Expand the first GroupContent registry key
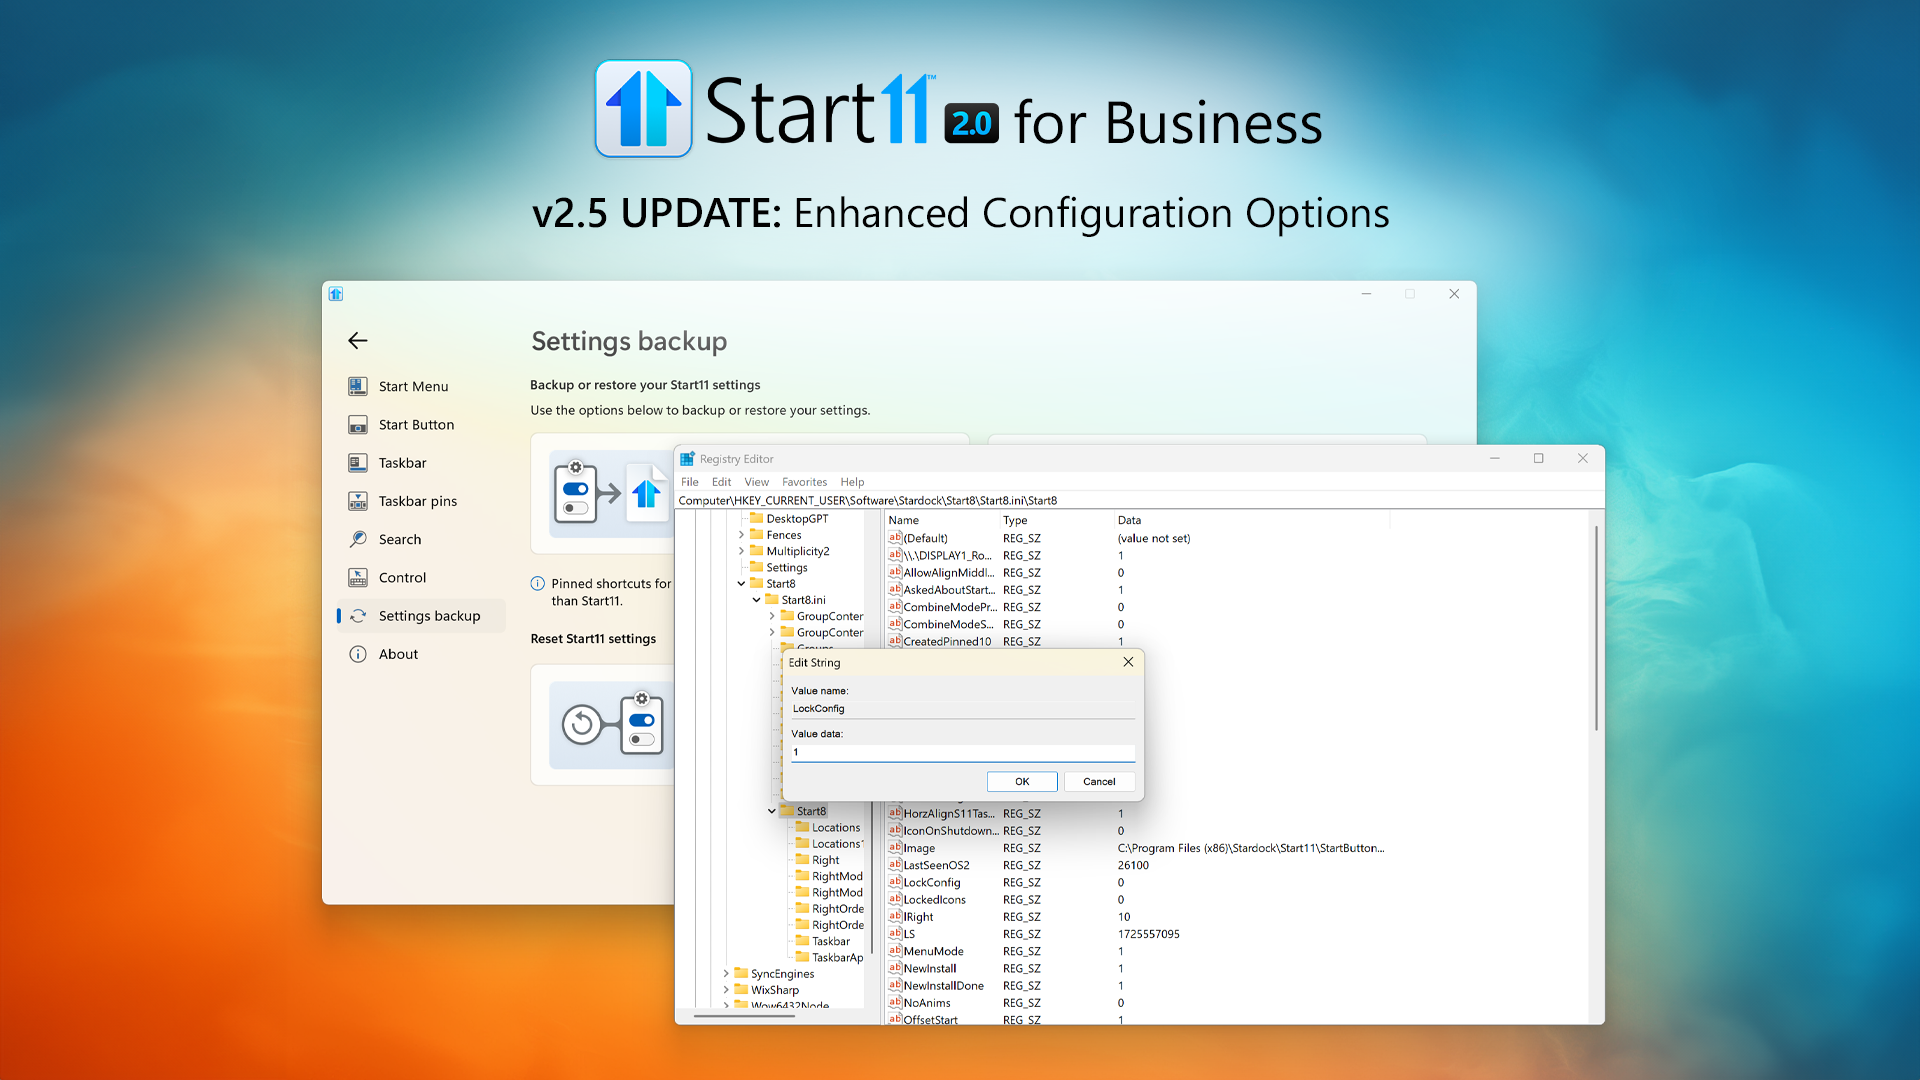Image resolution: width=1920 pixels, height=1080 pixels. point(772,616)
